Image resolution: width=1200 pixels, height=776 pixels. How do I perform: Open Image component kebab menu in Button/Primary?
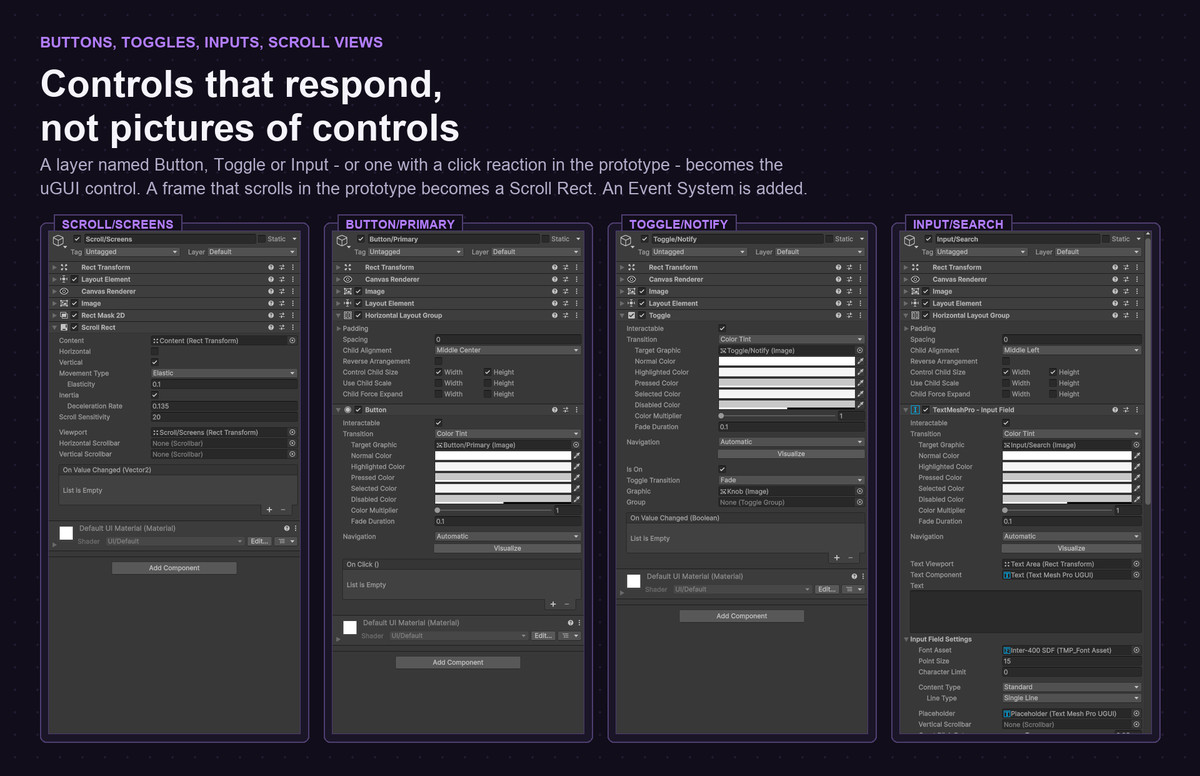point(577,292)
